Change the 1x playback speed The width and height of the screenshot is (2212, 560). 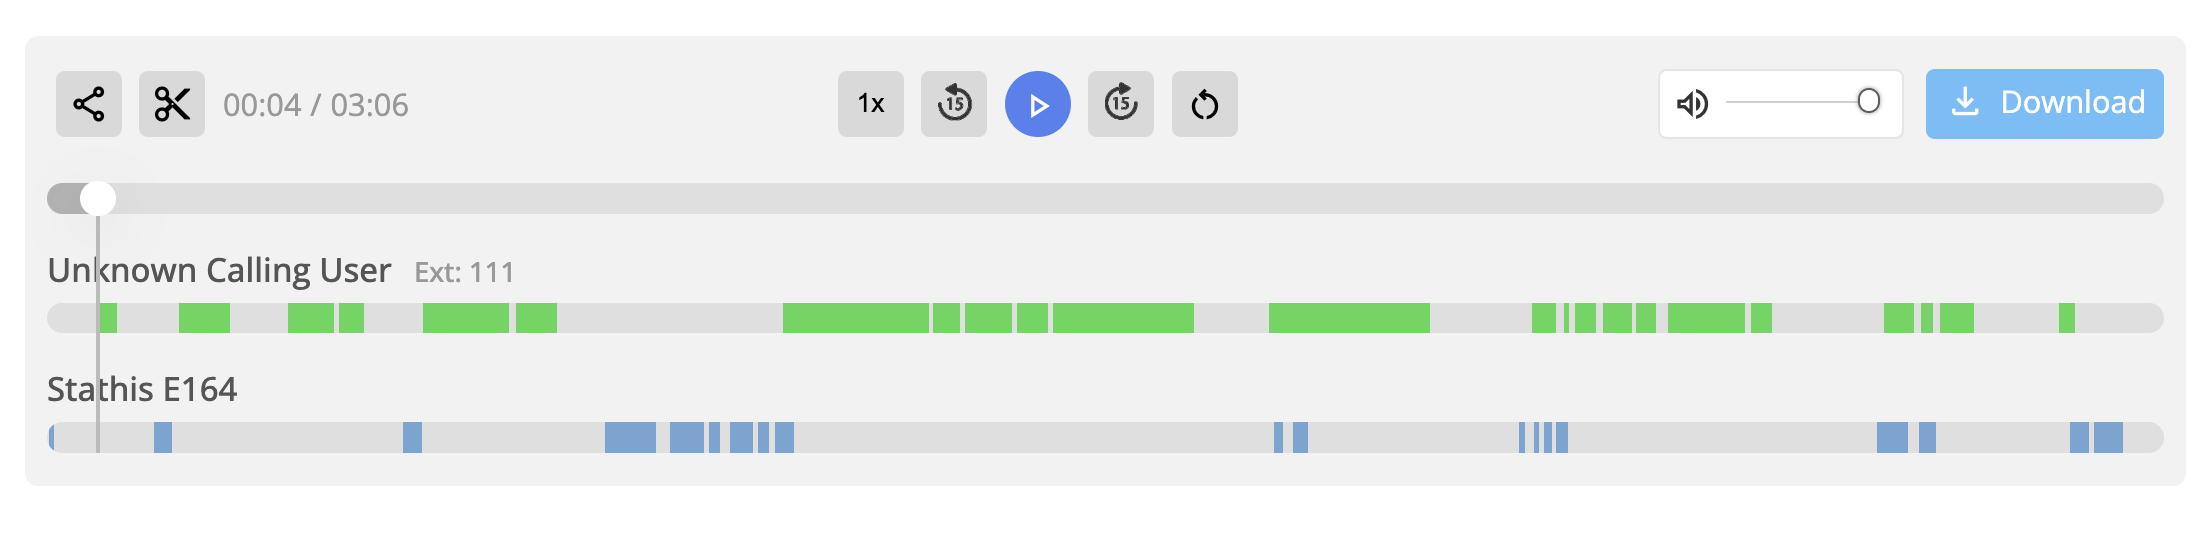[871, 104]
